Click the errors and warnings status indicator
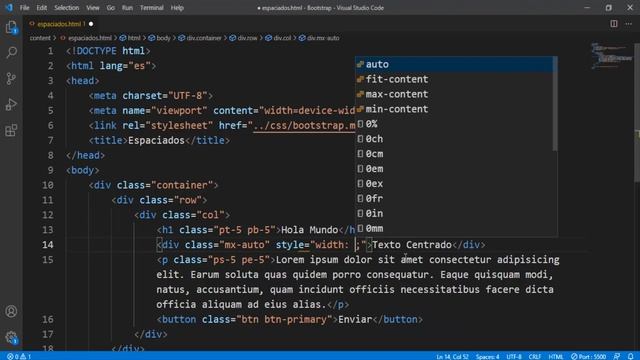The image size is (640, 360). (x=19, y=356)
